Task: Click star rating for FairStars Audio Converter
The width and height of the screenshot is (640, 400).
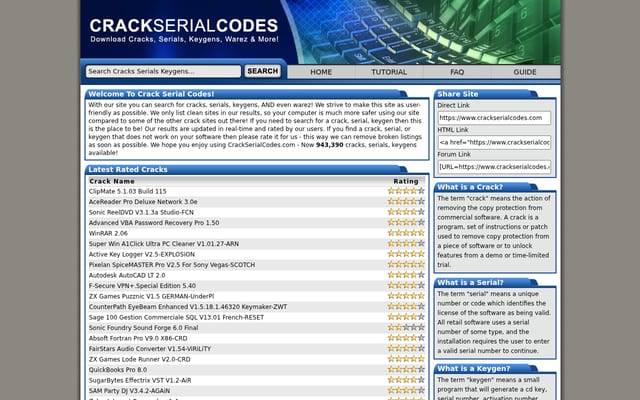Action: click(x=406, y=349)
